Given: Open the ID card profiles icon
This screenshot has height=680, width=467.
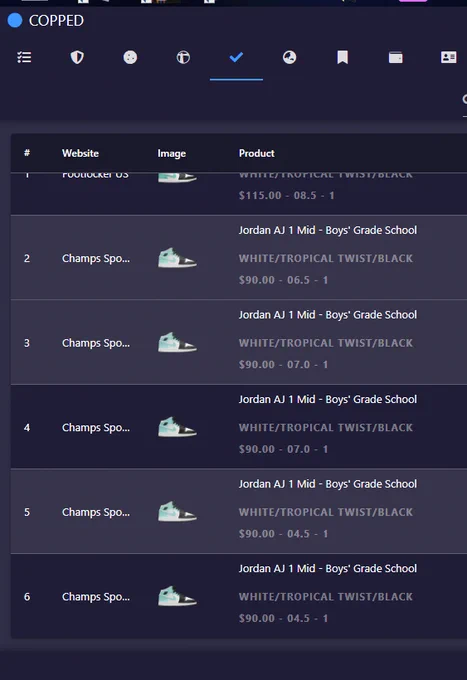Looking at the screenshot, I should click(448, 57).
